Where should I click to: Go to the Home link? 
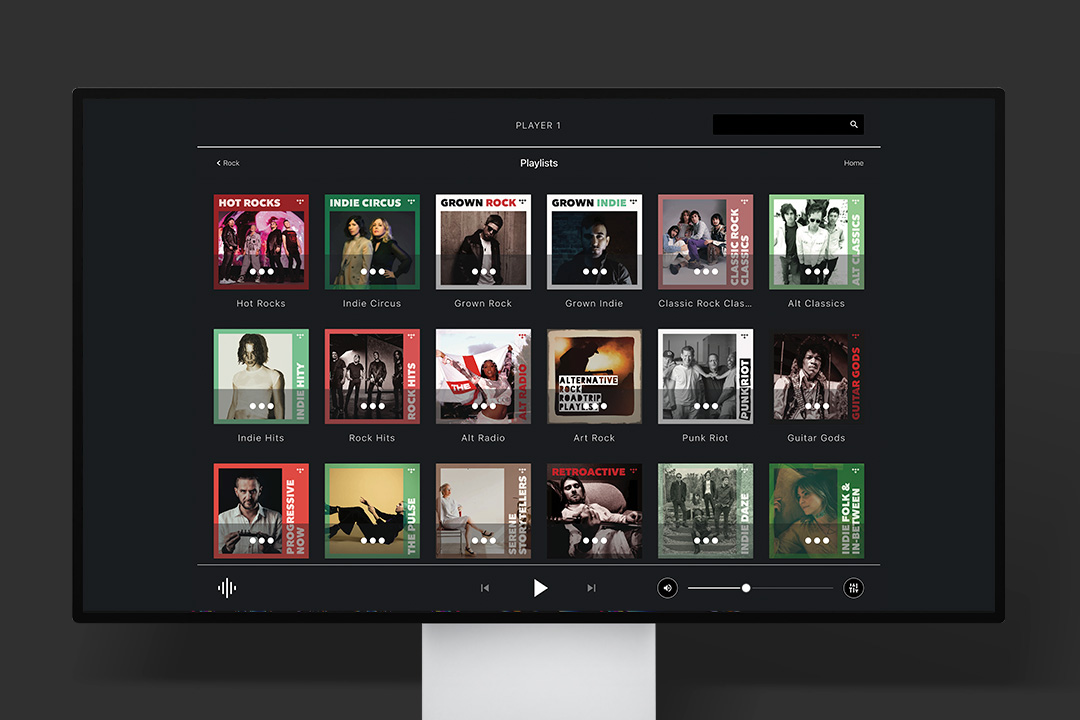[x=853, y=163]
